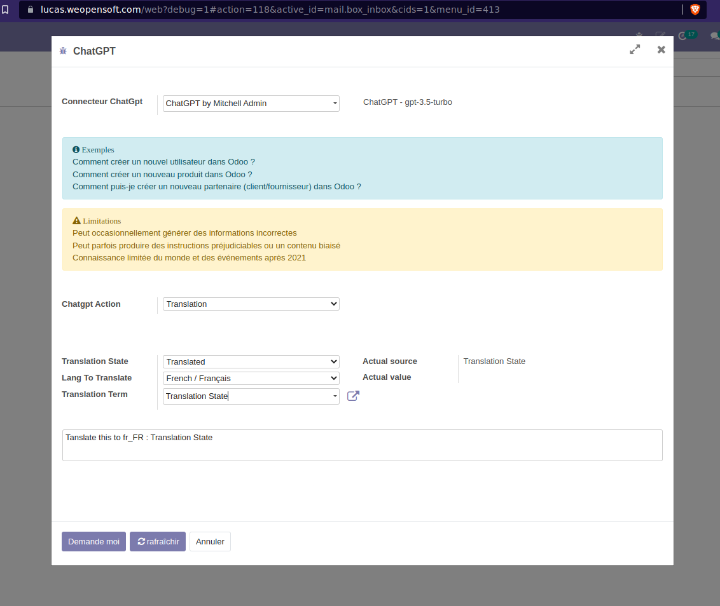Click 'ChatGPT - gpt-3.5-turbo' text
Viewport: 720px width, 606px height.
tap(408, 102)
